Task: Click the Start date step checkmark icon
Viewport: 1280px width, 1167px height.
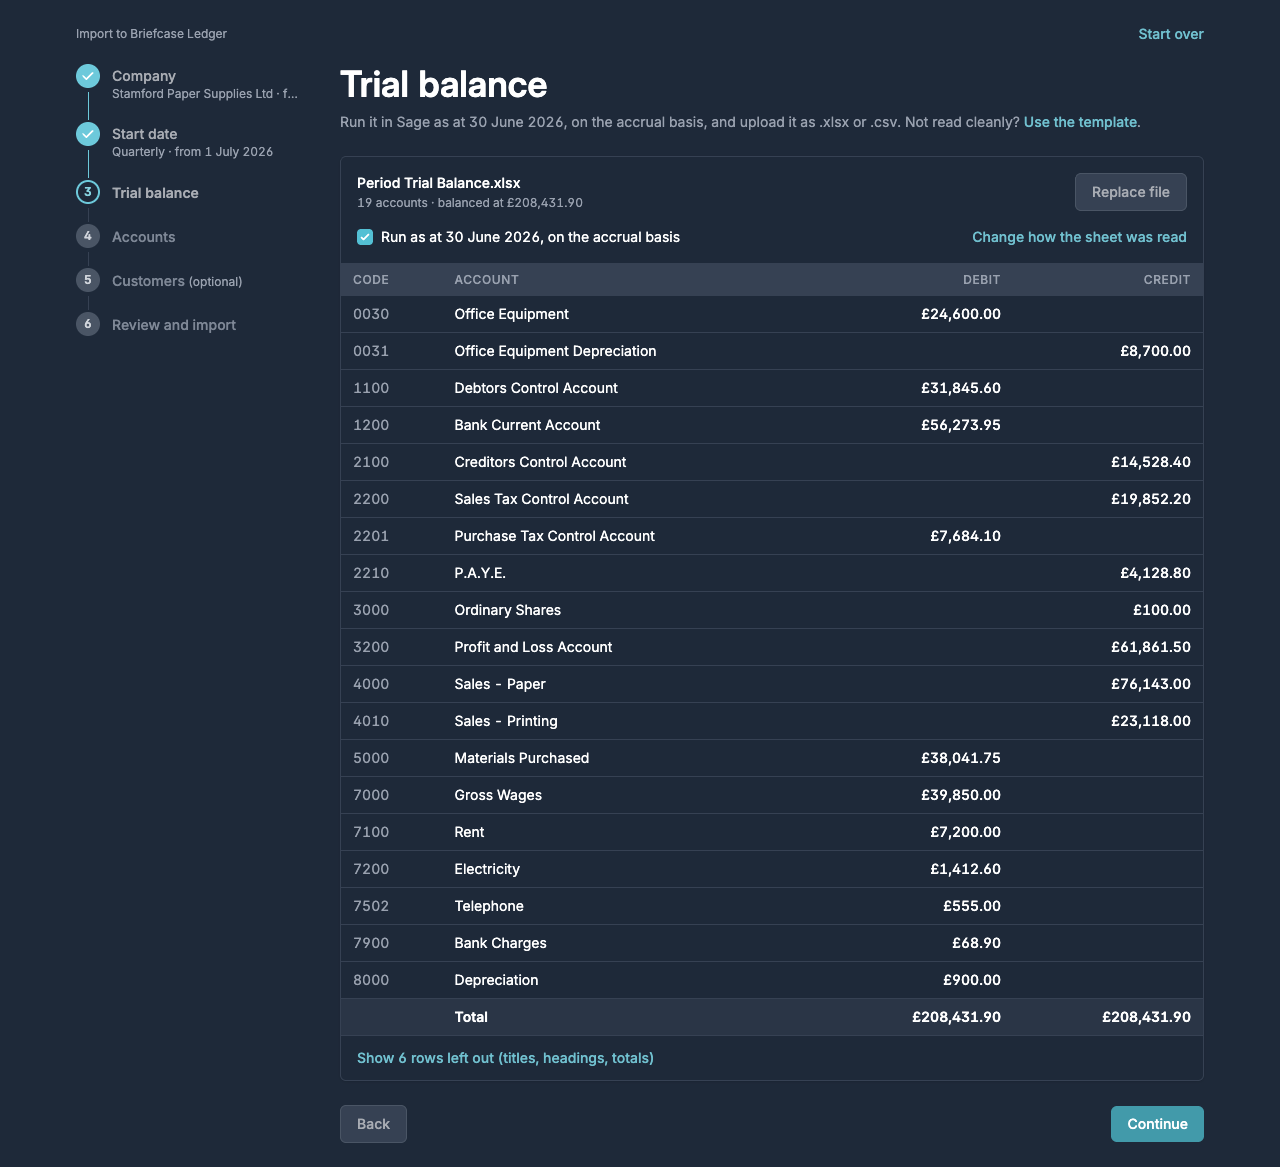Action: pos(88,134)
